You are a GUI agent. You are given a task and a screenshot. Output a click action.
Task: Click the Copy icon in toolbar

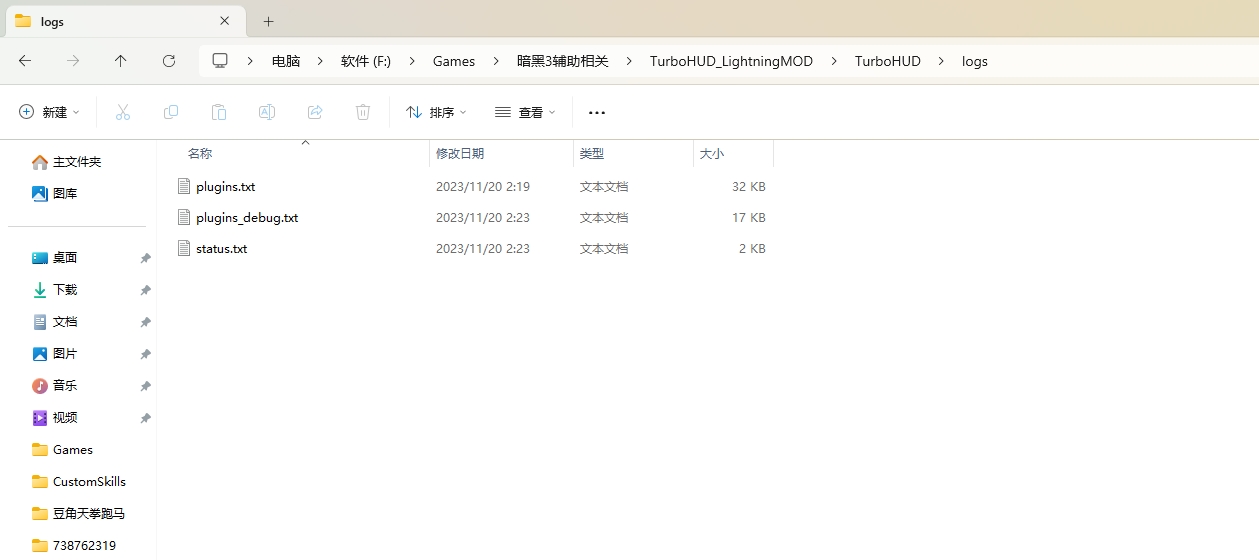tap(171, 112)
